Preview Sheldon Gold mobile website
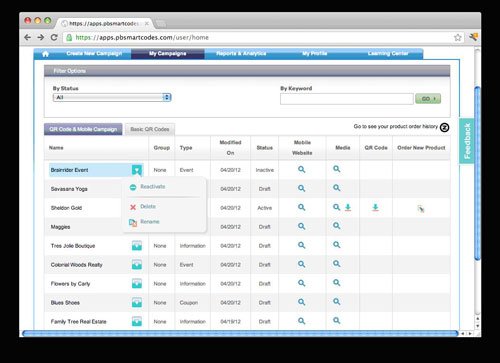The width and height of the screenshot is (500, 363). (x=302, y=207)
